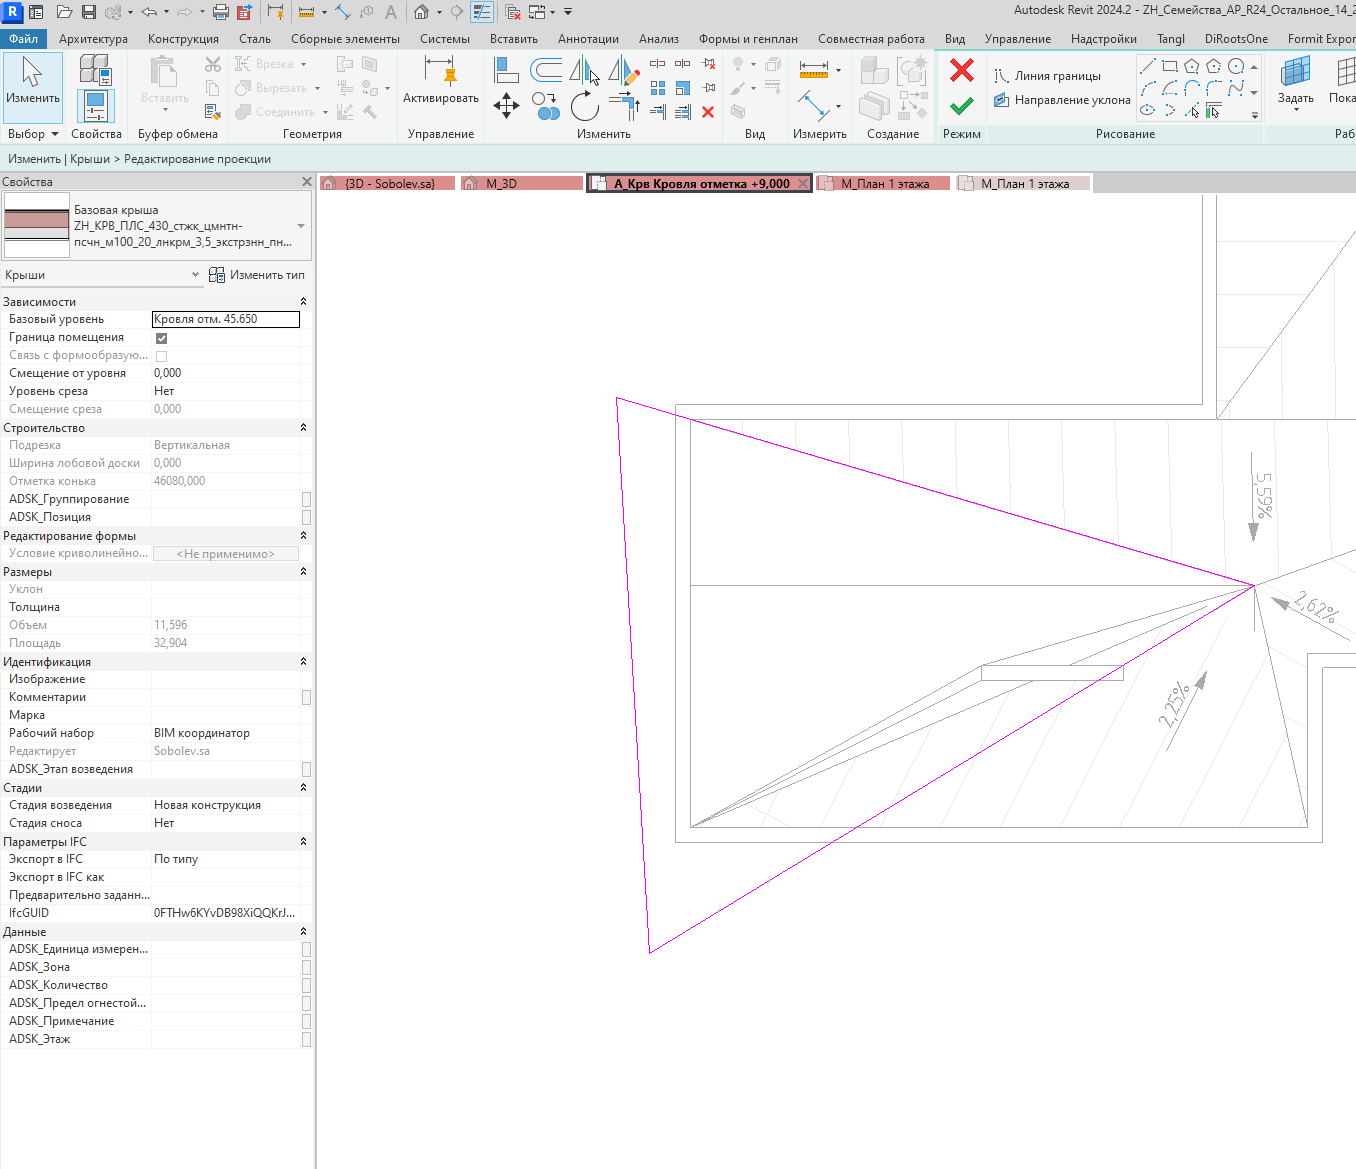Toggle ADSK_Зона checkbox
This screenshot has width=1356, height=1169.
tap(306, 967)
